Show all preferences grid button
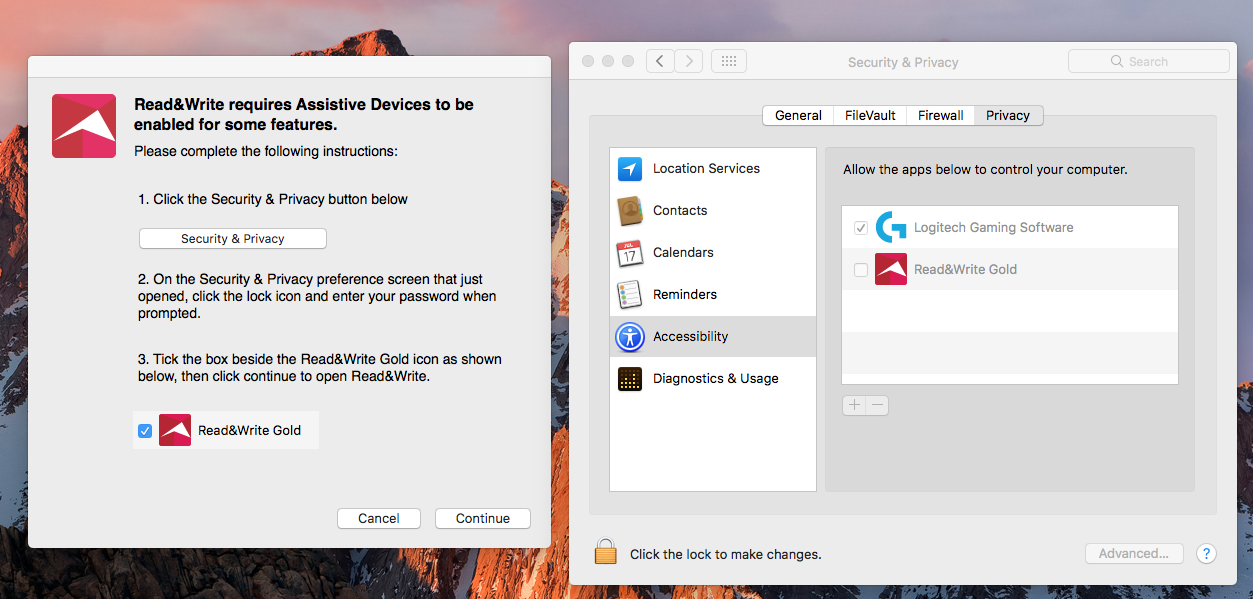The width and height of the screenshot is (1253, 599). [x=728, y=61]
